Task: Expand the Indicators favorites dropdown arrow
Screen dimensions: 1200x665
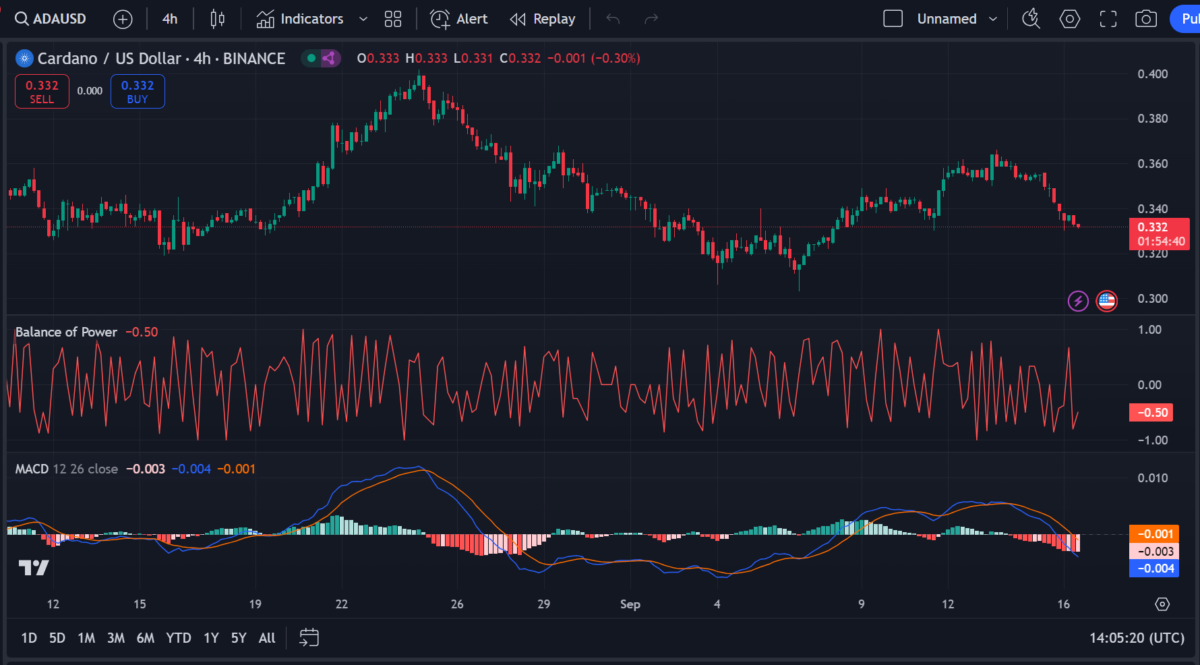Action: pyautogui.click(x=363, y=19)
